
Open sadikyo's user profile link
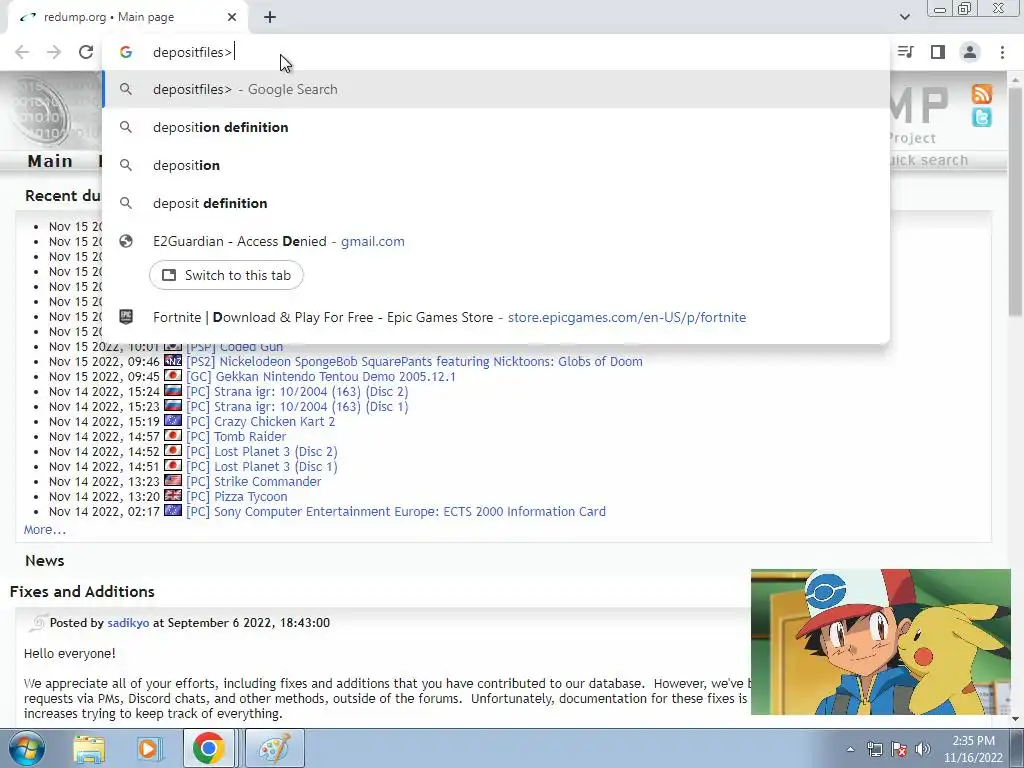128,623
